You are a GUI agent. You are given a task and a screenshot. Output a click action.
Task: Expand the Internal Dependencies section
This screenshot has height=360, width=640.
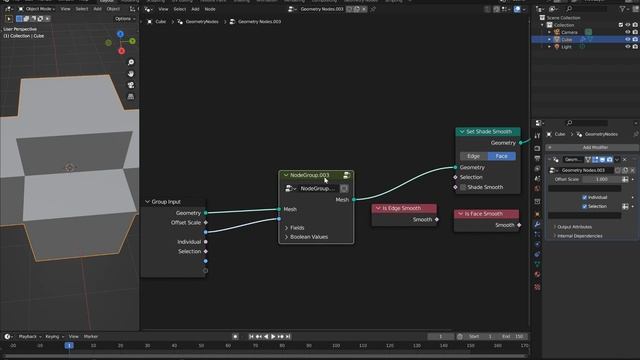pyautogui.click(x=578, y=236)
